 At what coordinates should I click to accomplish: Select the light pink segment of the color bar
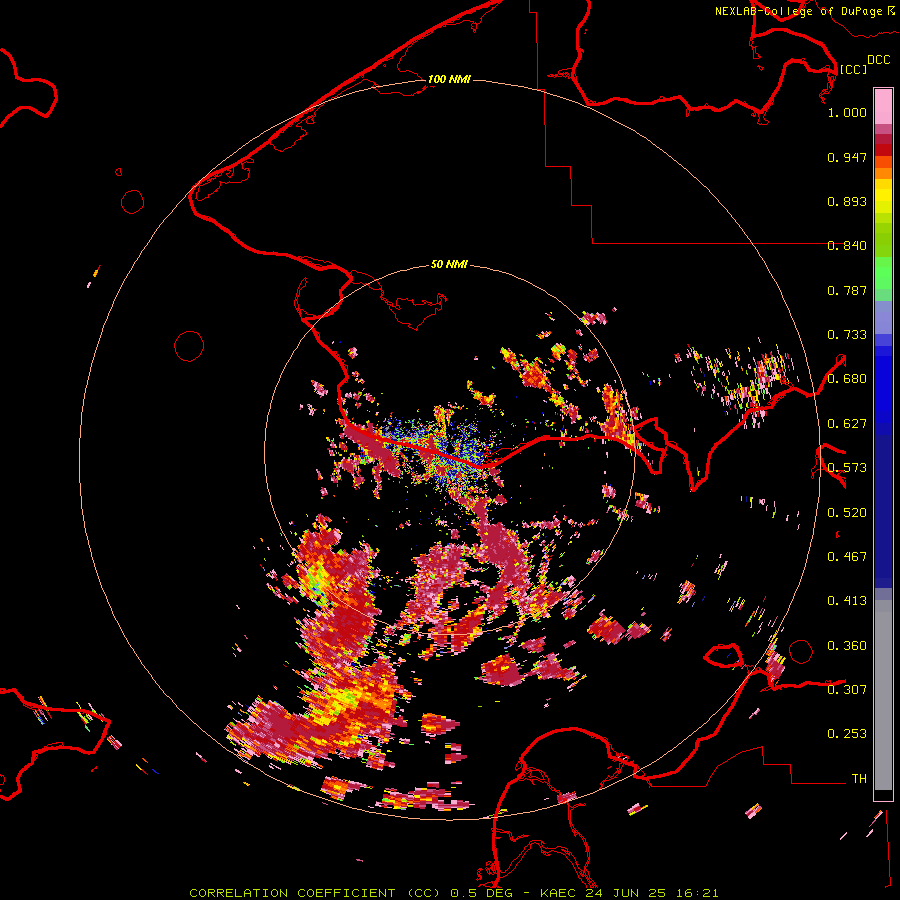[x=883, y=106]
